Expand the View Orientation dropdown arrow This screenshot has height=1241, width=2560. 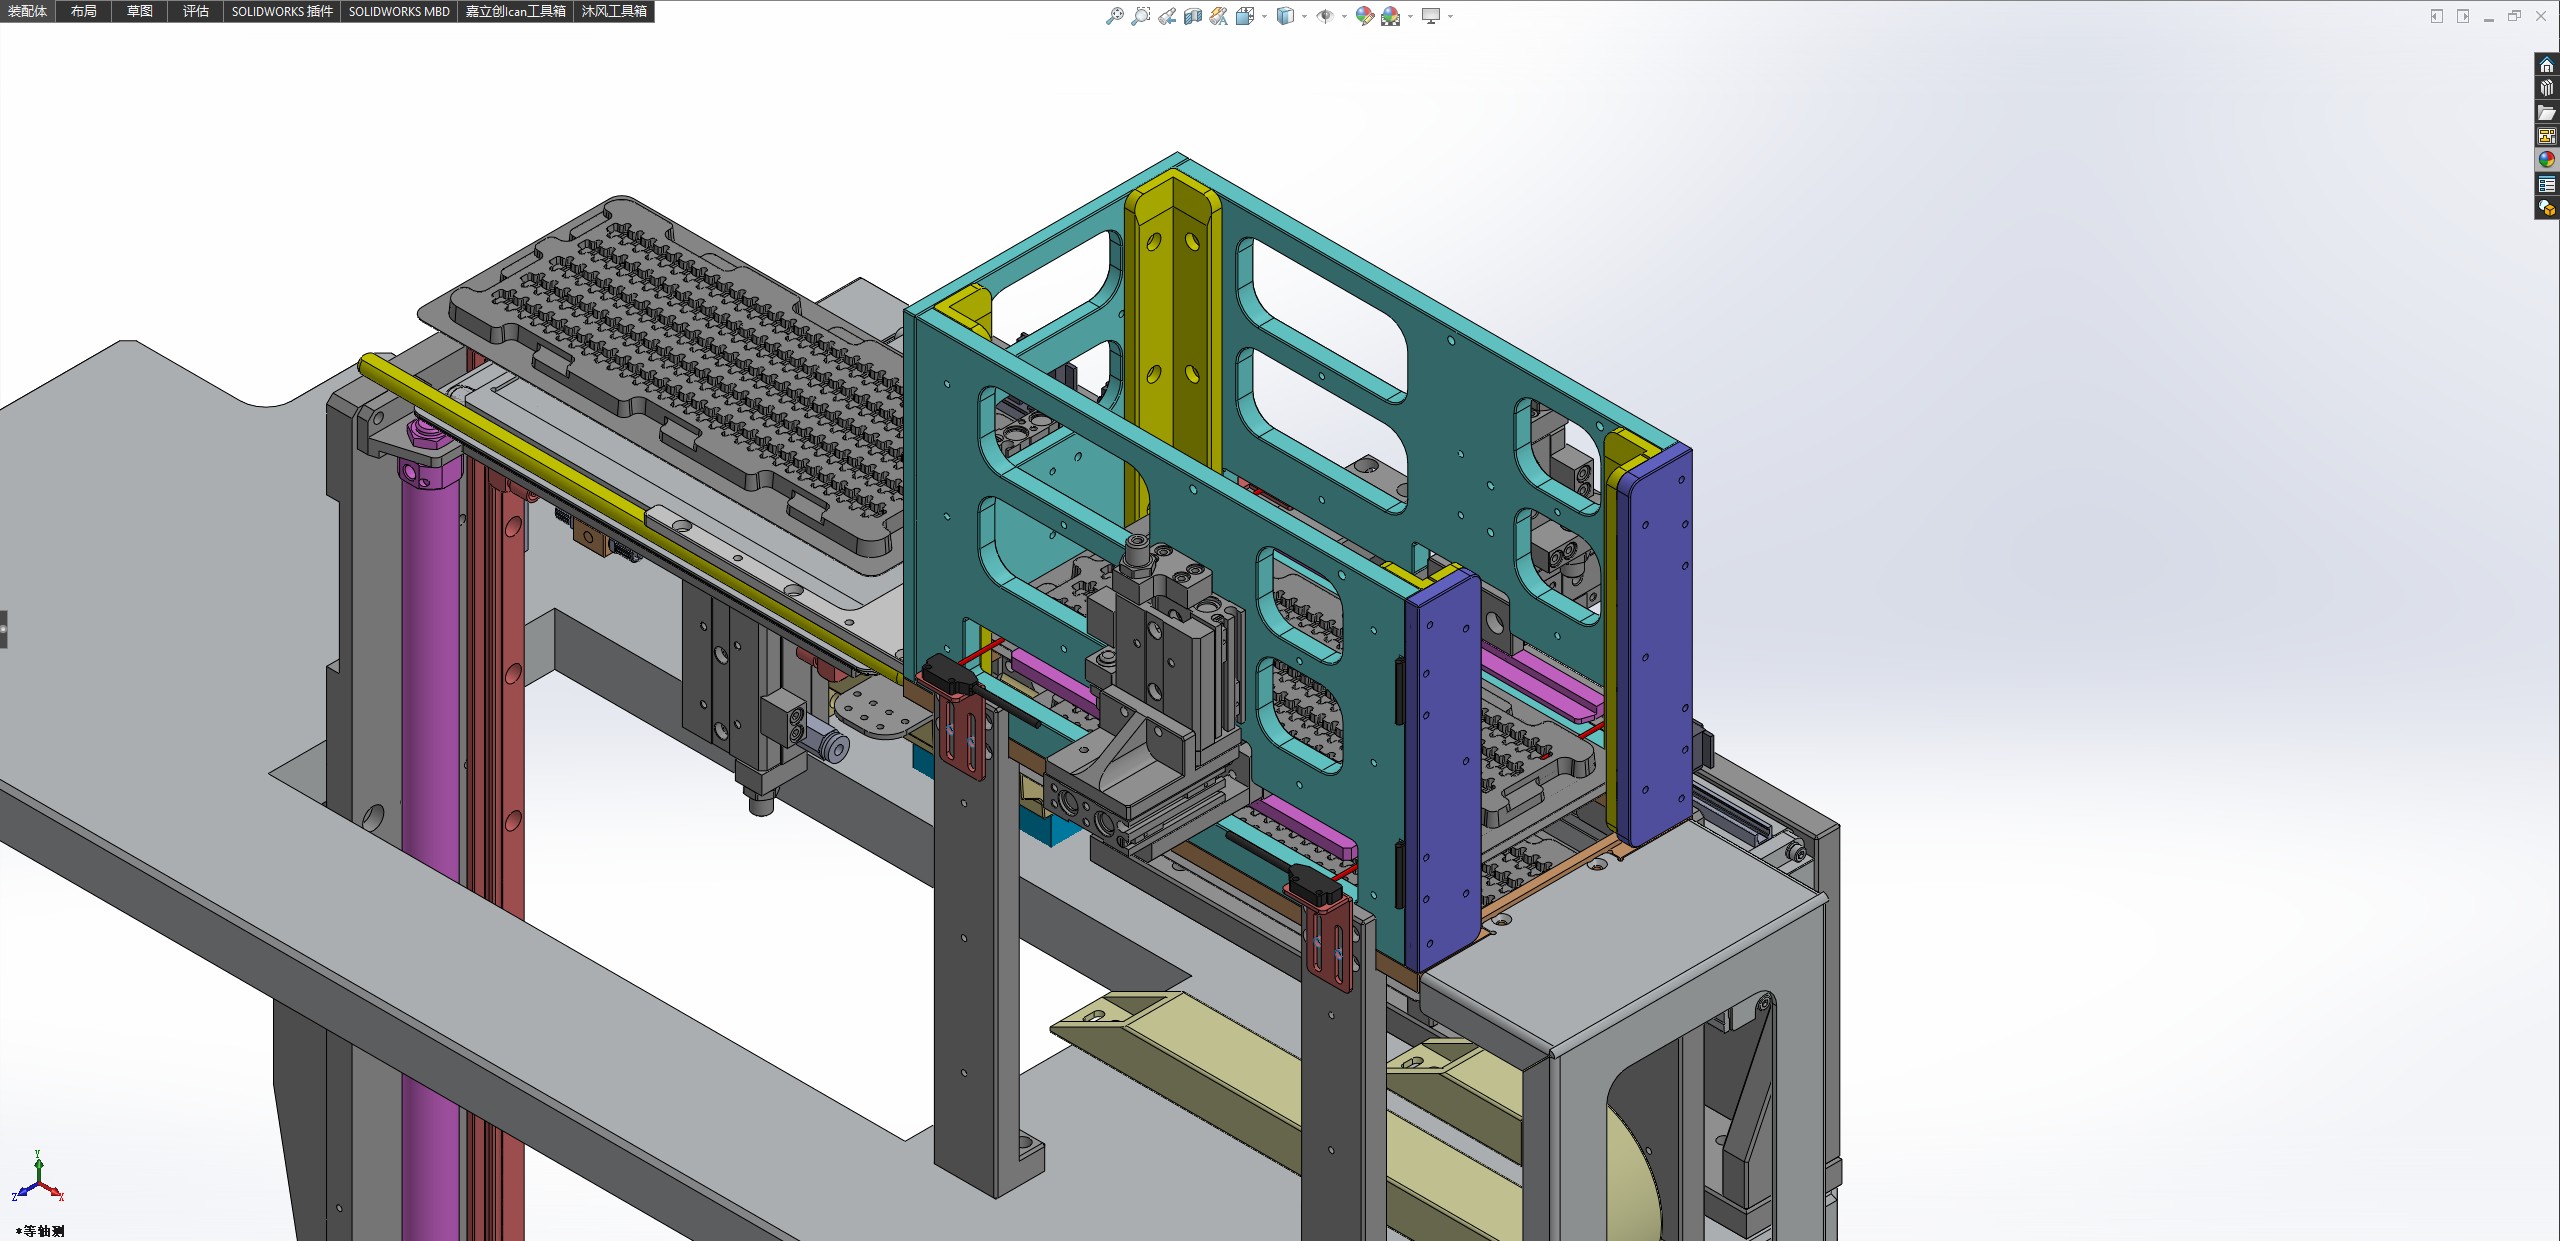point(1264,16)
